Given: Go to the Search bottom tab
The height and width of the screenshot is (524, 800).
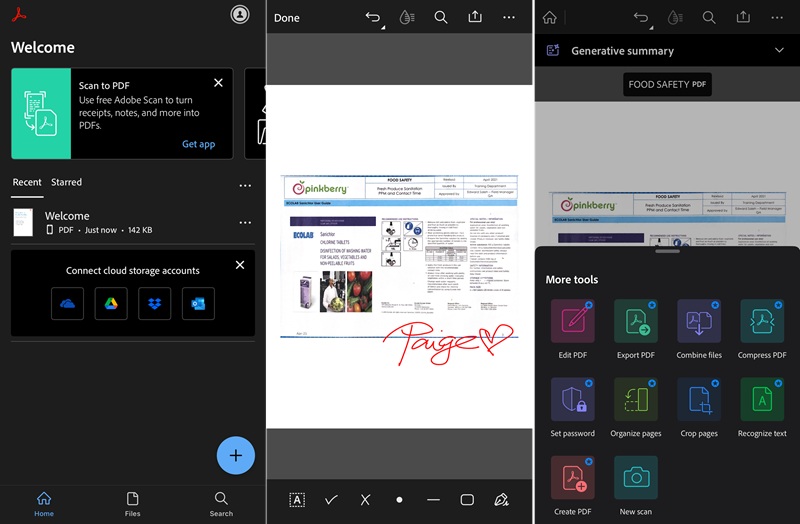Looking at the screenshot, I should pos(221,504).
